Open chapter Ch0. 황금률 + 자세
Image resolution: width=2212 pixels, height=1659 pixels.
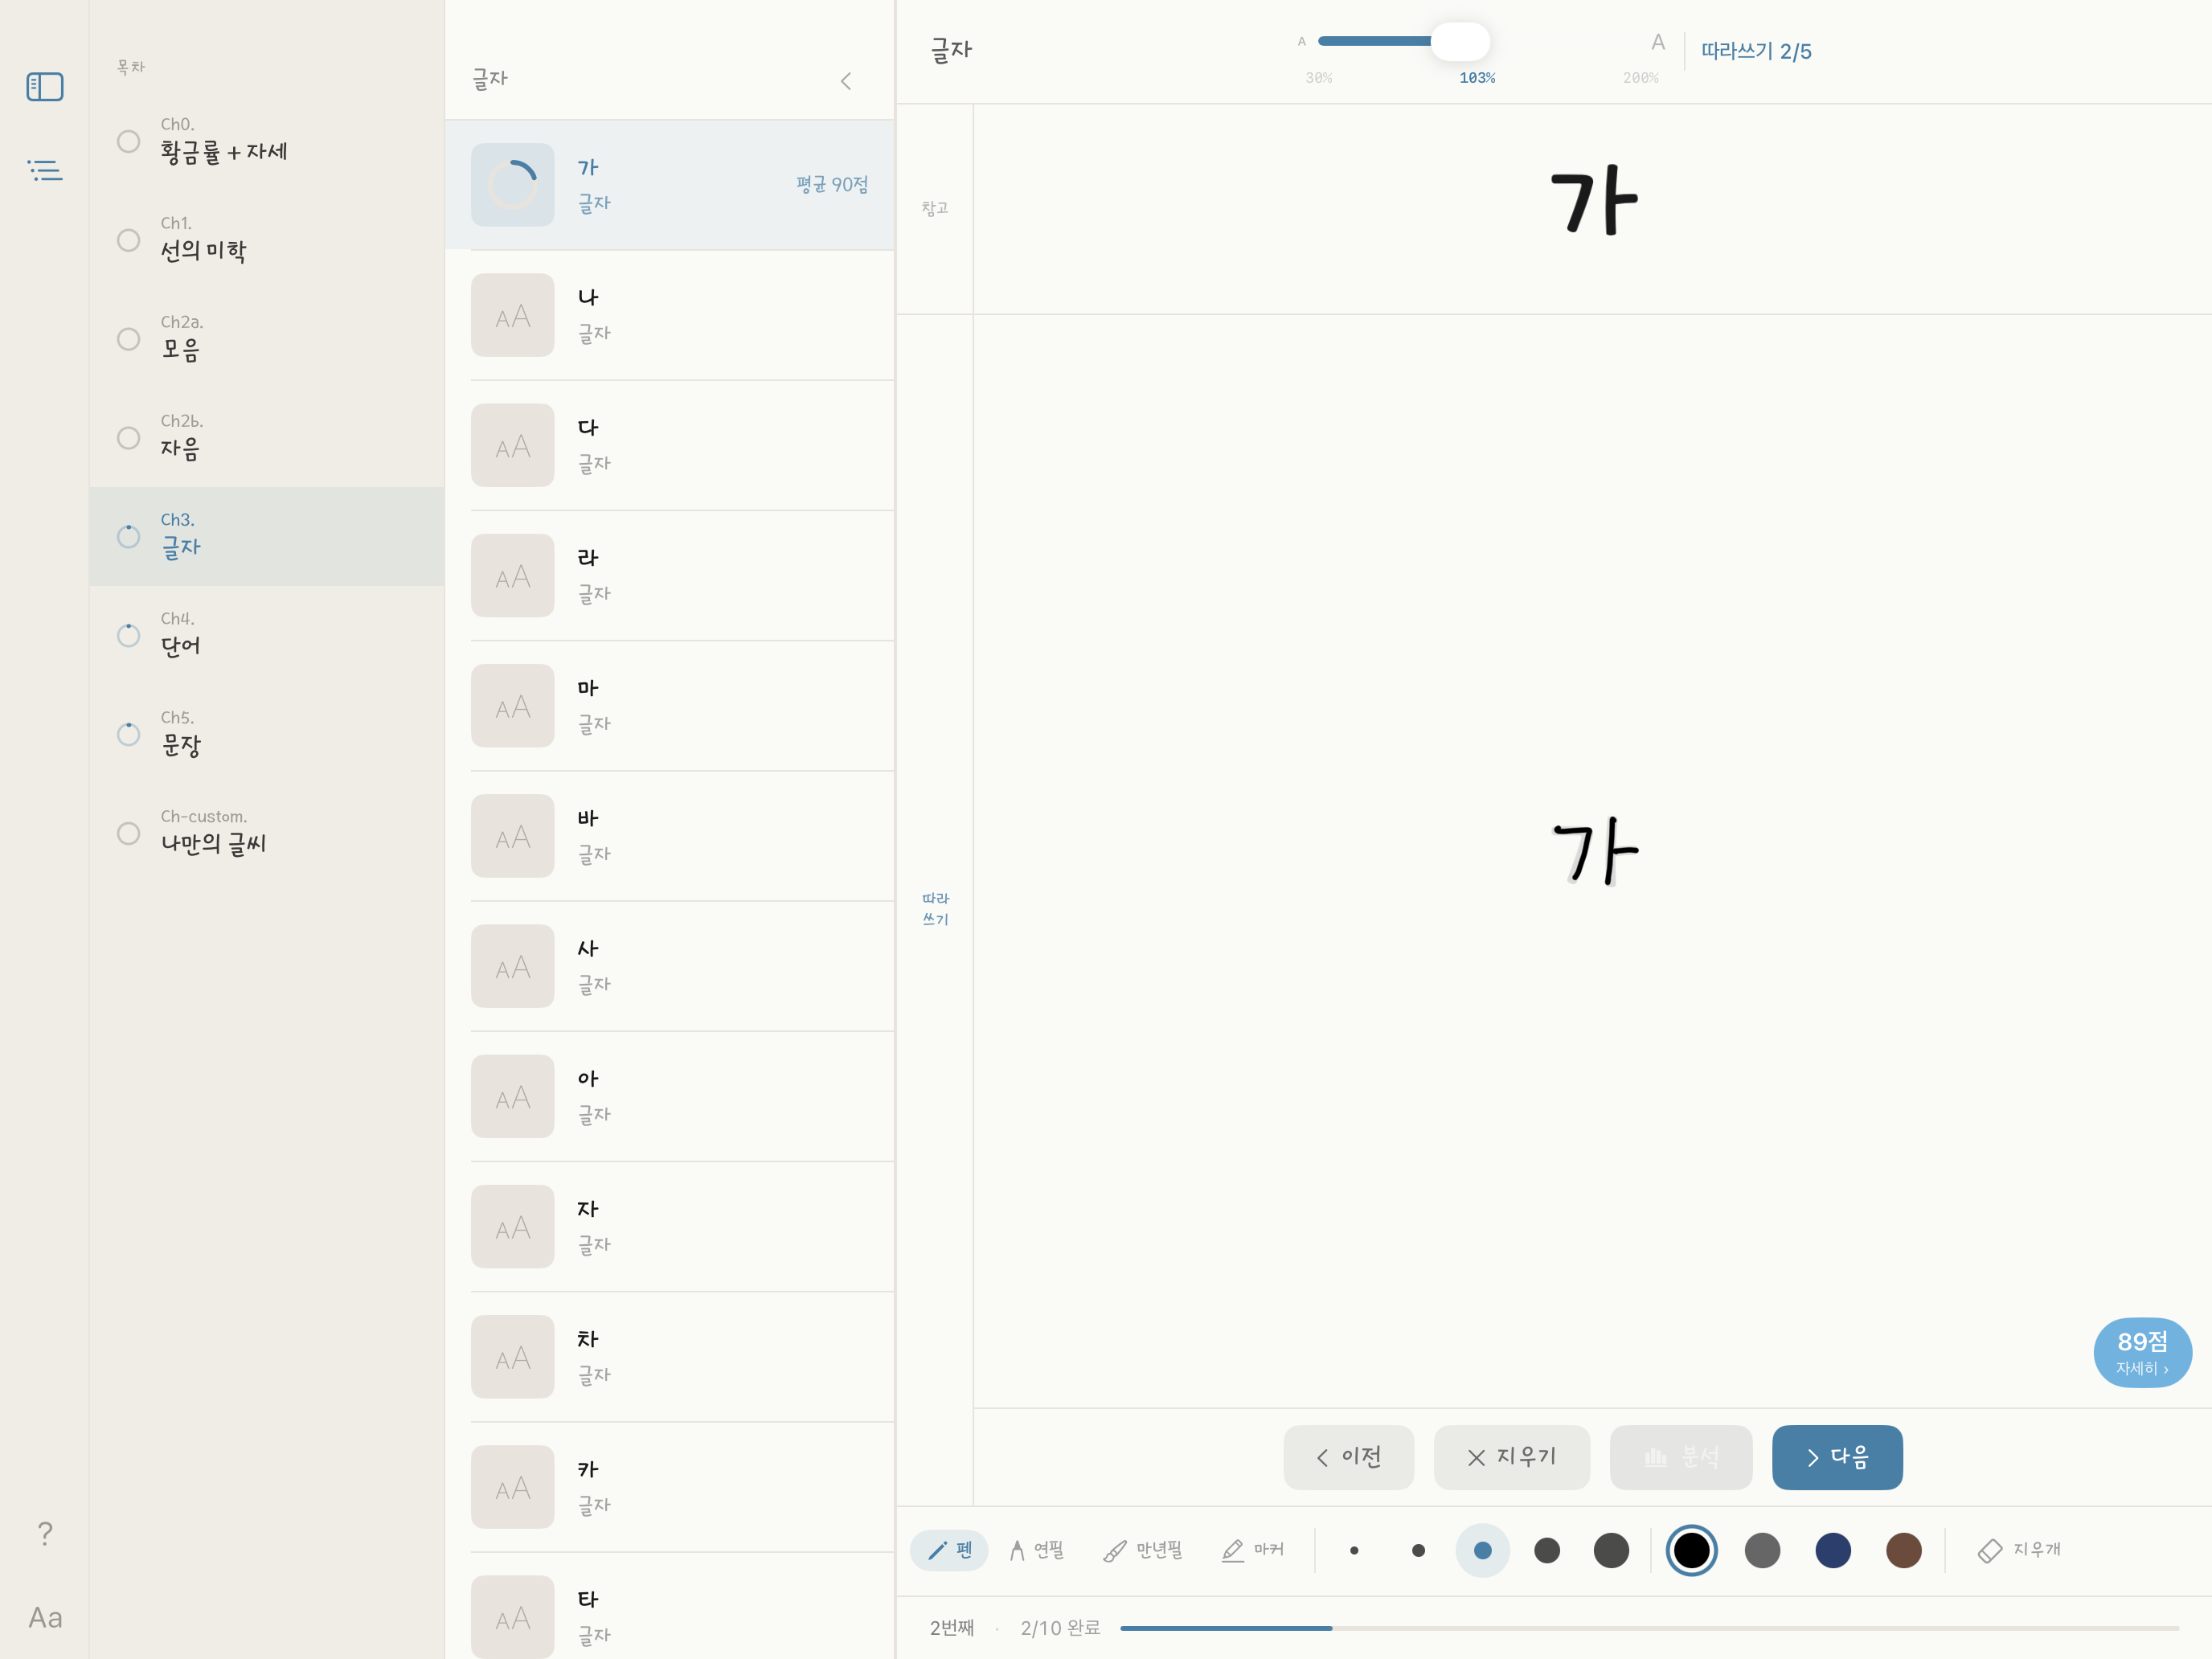pyautogui.click(x=267, y=141)
